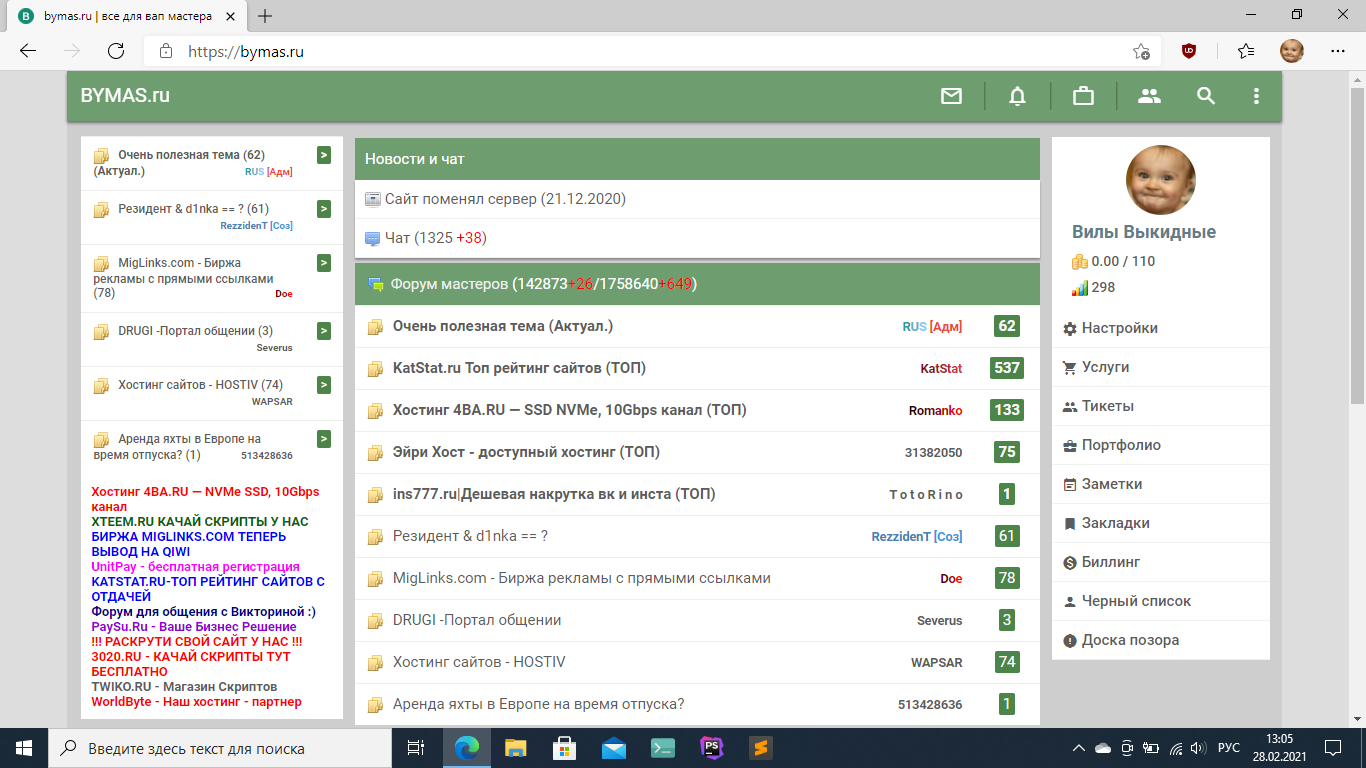
Task: Open author Romanko in forum list
Action: [936, 410]
